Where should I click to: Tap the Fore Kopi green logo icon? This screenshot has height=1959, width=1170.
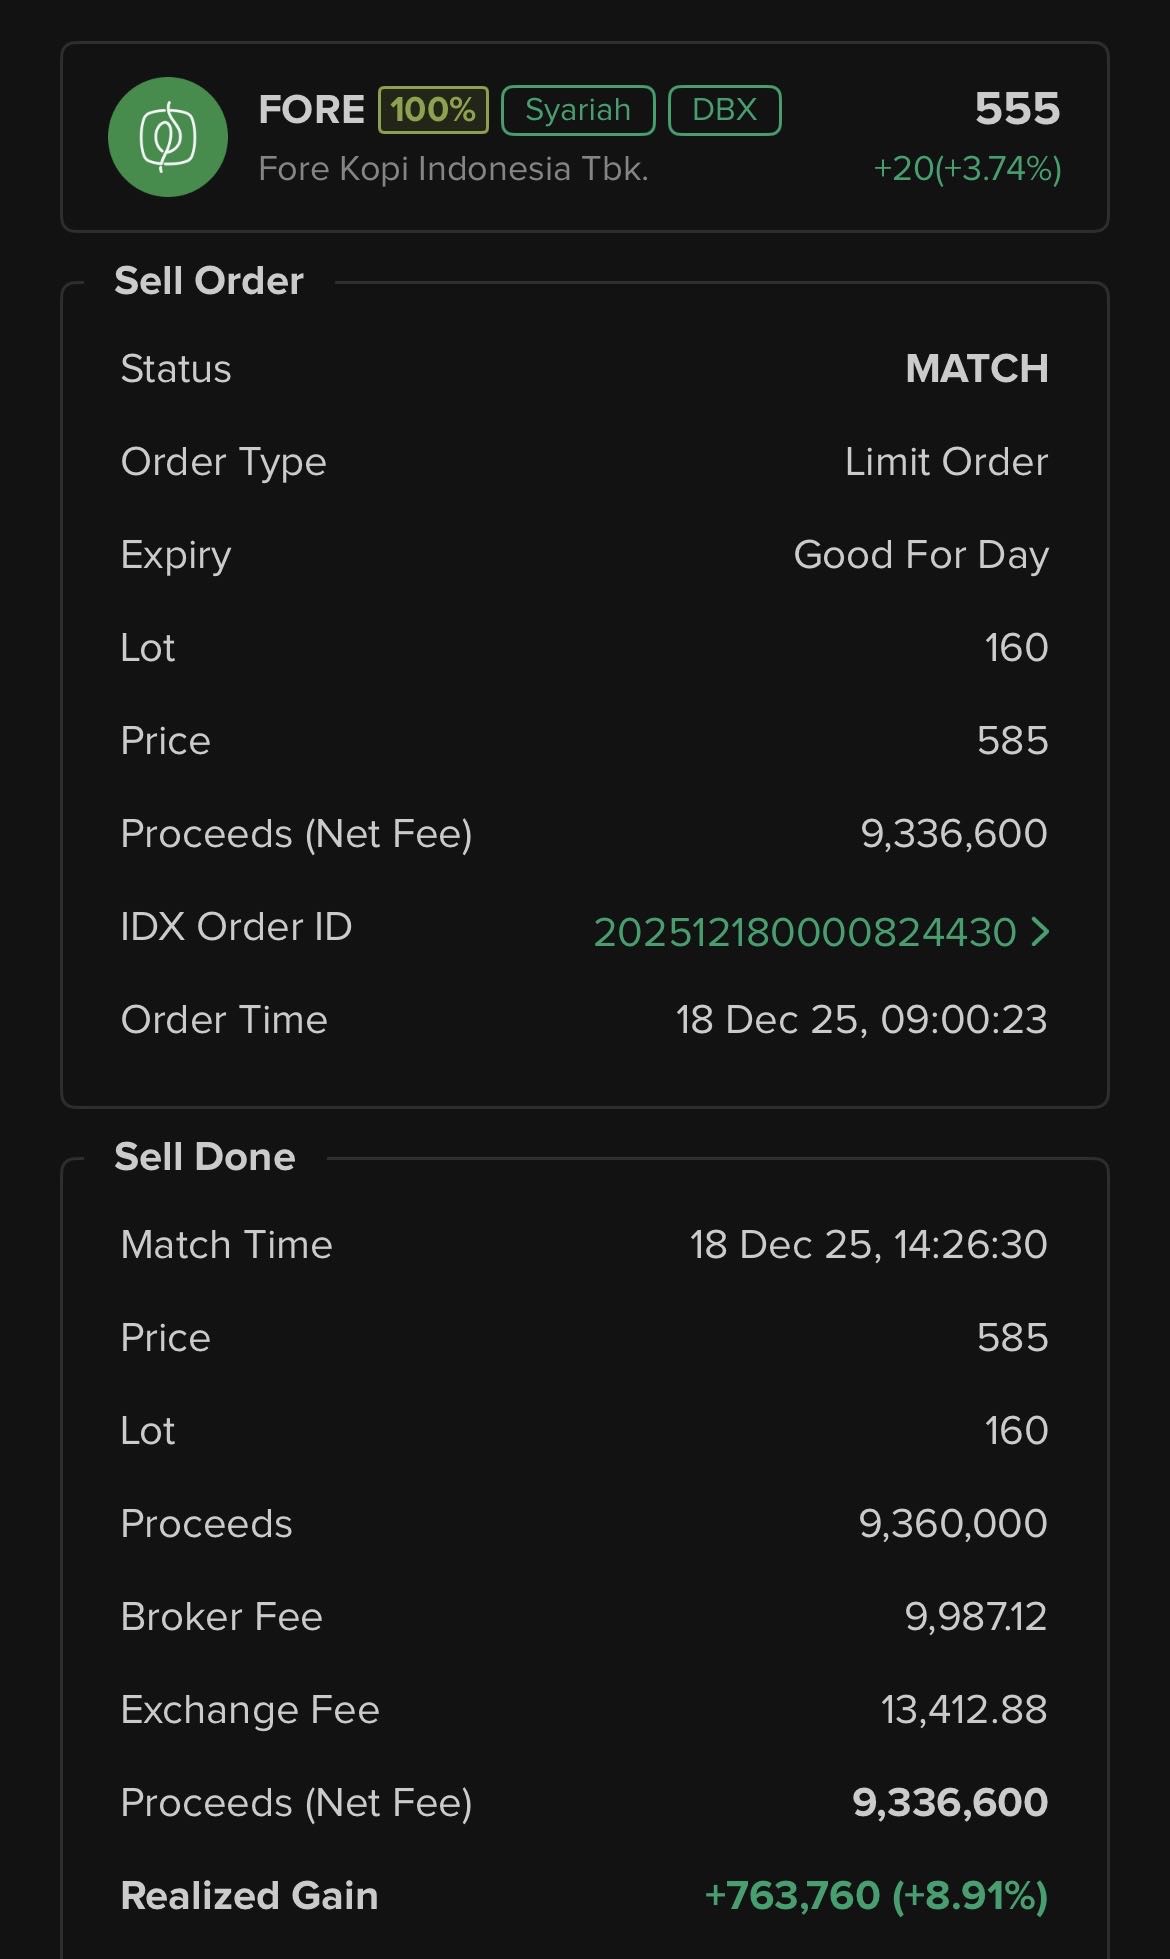tap(167, 137)
